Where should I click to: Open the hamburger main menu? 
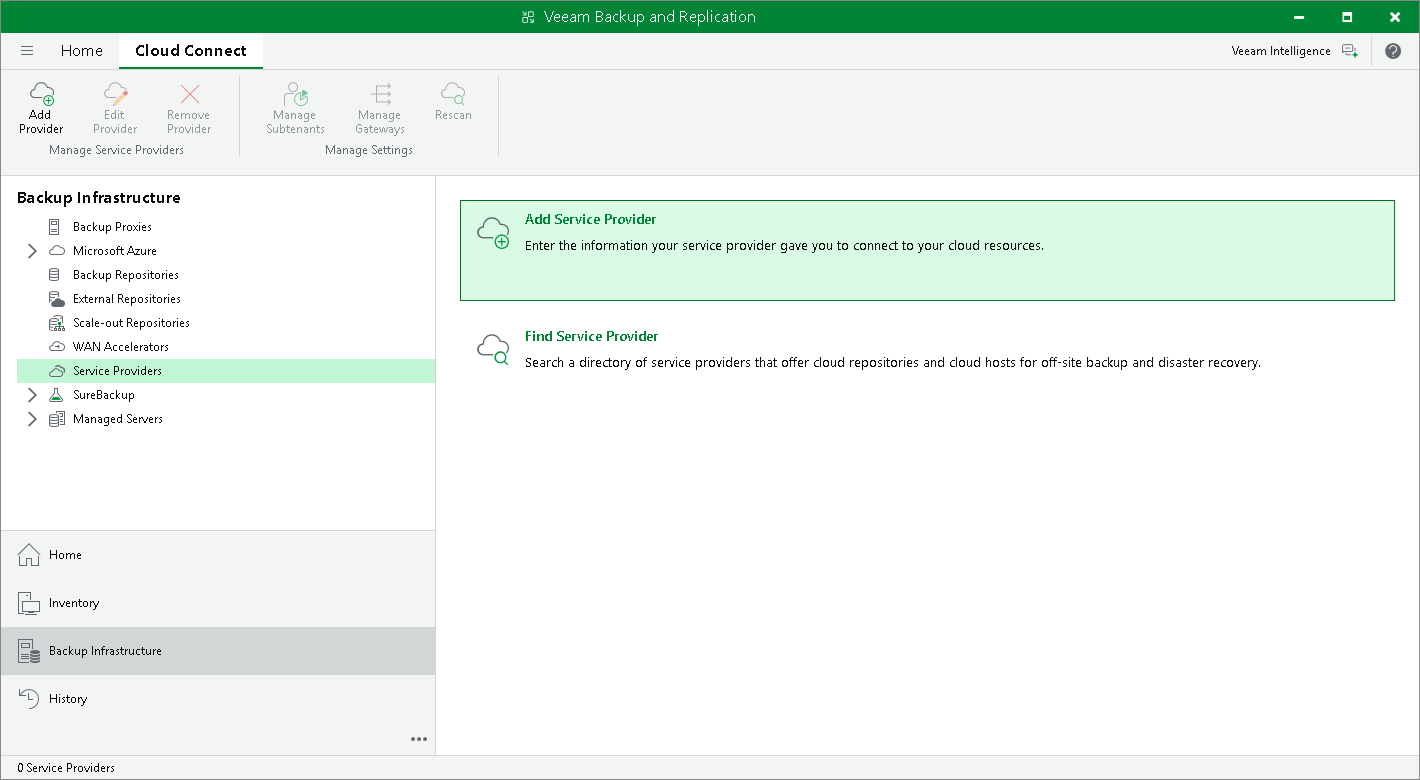click(27, 51)
